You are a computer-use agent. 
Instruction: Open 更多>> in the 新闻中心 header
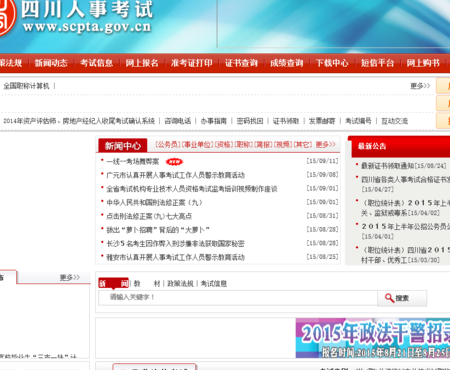tap(325, 145)
